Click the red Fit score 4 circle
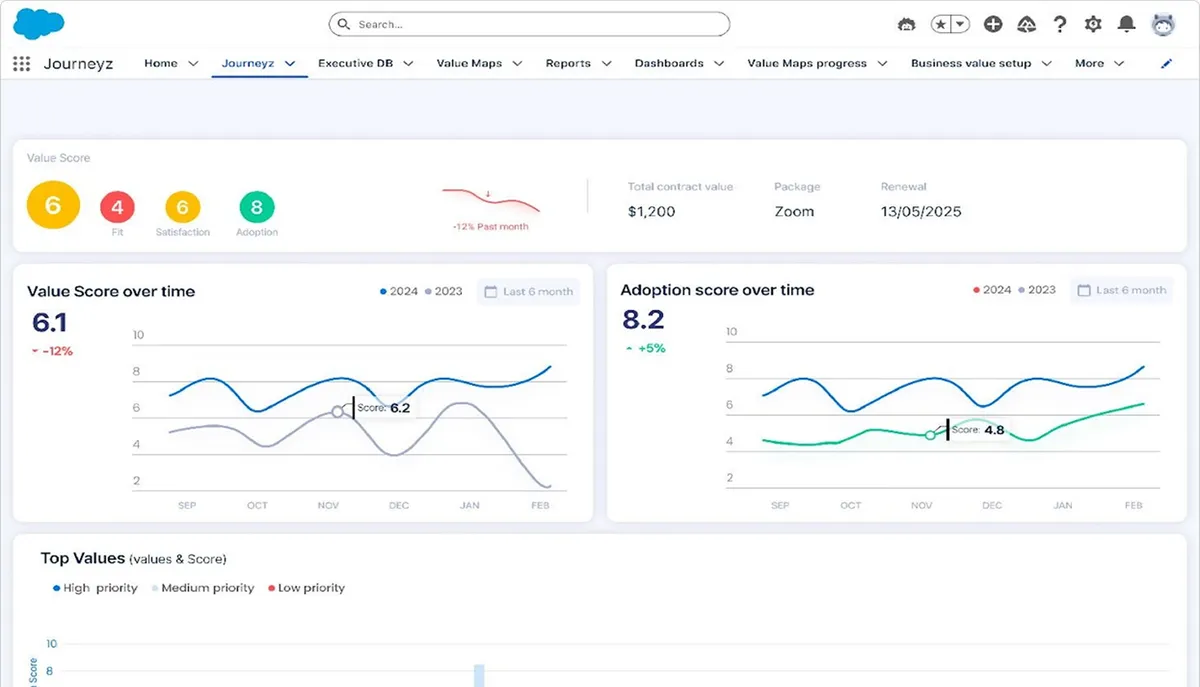Image resolution: width=1200 pixels, height=687 pixels. tap(117, 208)
